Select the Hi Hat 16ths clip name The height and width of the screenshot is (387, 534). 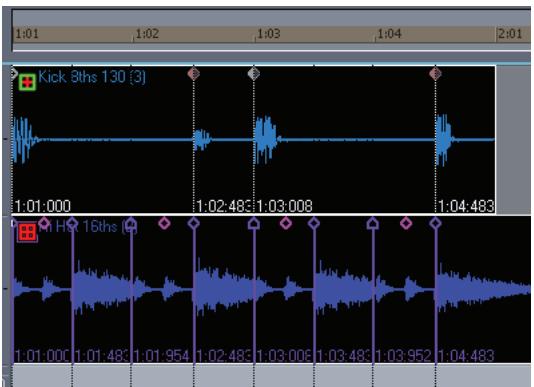pos(88,227)
